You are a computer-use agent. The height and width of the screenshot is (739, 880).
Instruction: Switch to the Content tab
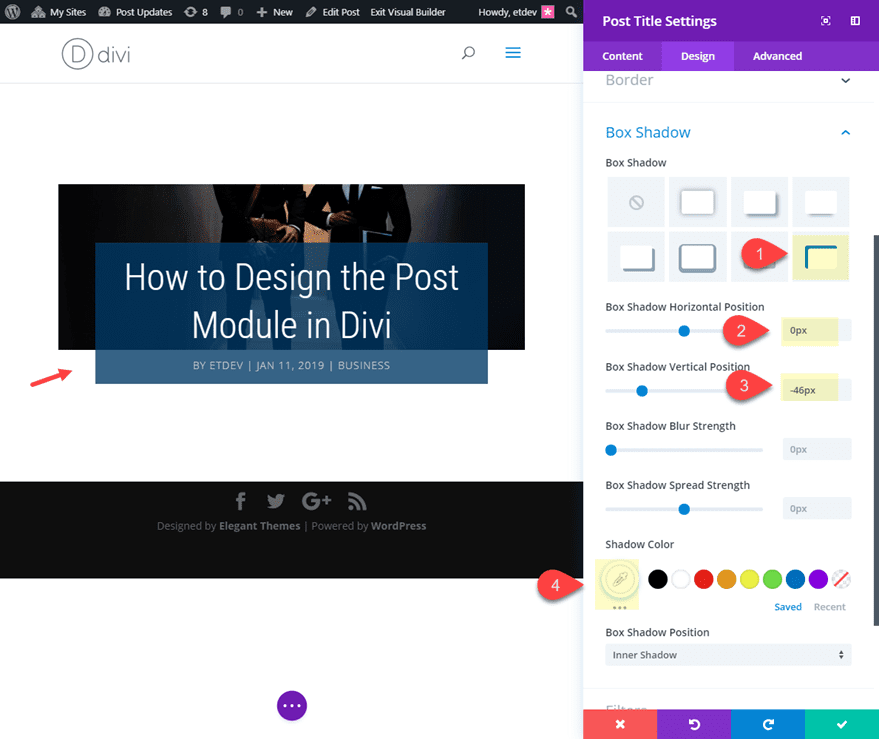[622, 56]
